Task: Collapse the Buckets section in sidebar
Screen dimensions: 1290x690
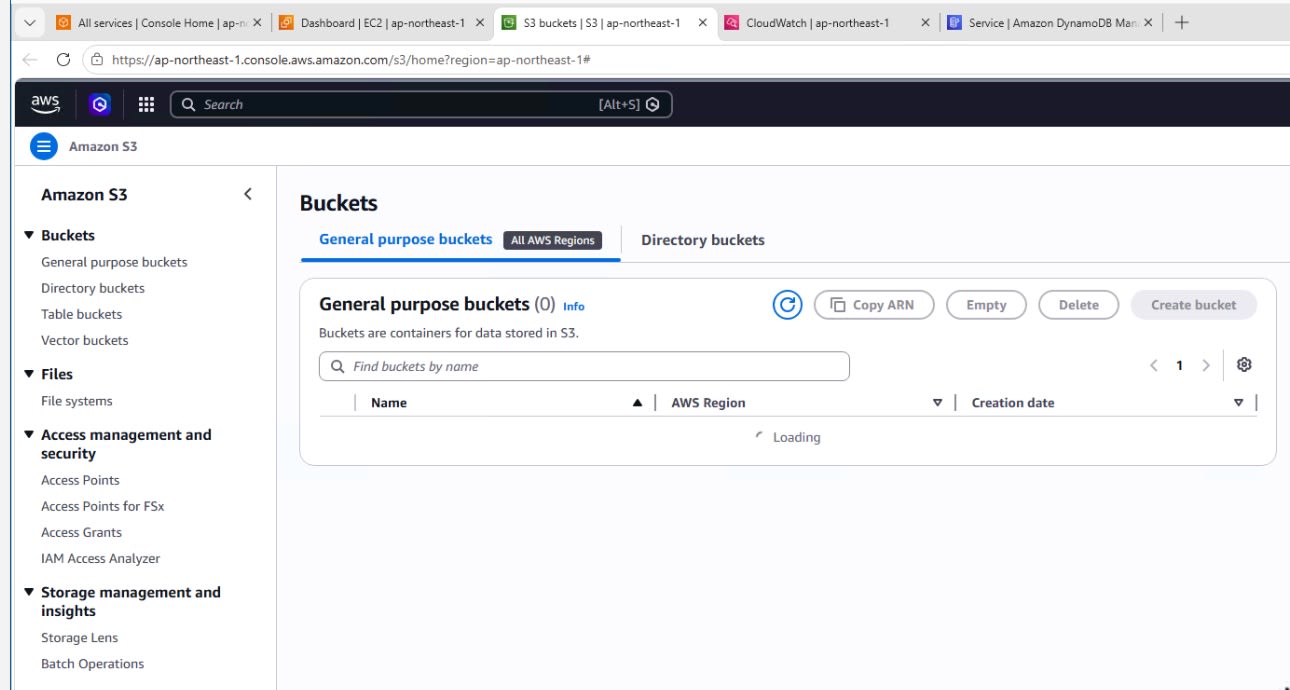Action: click(x=29, y=235)
